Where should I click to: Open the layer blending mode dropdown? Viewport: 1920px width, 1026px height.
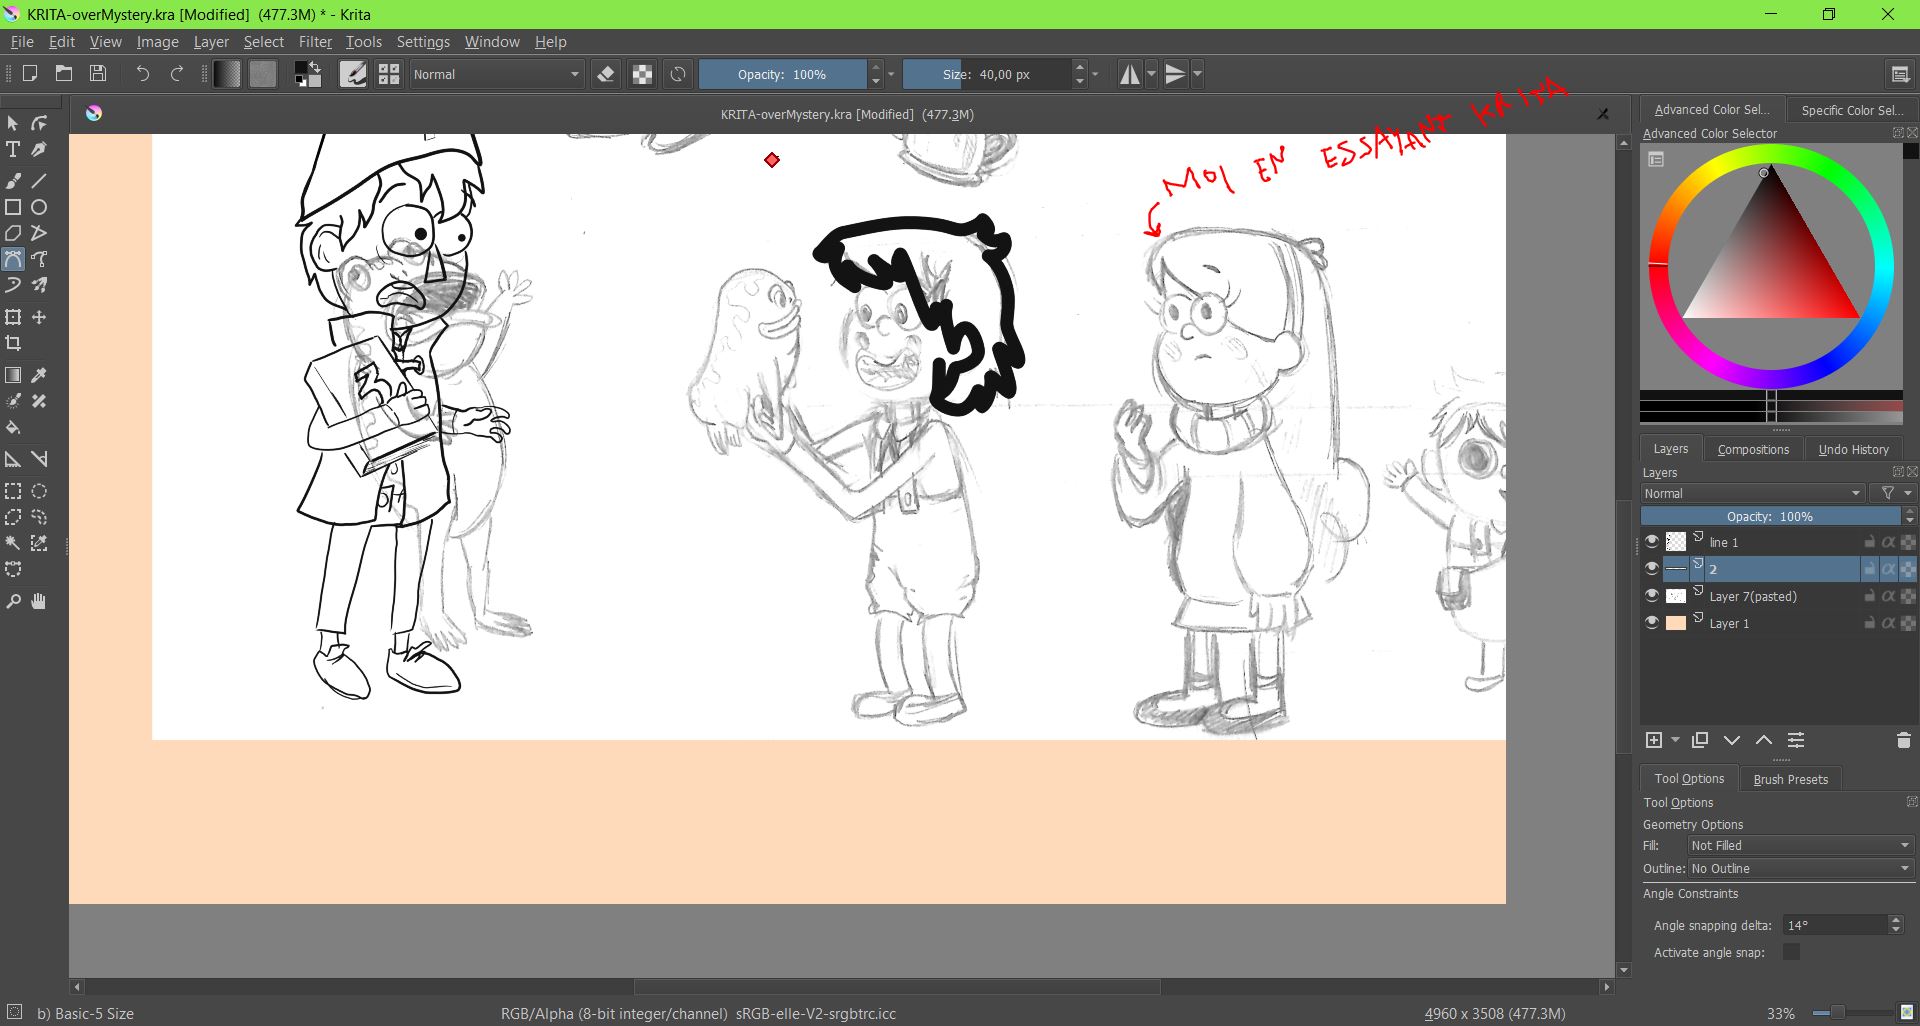(x=1752, y=493)
